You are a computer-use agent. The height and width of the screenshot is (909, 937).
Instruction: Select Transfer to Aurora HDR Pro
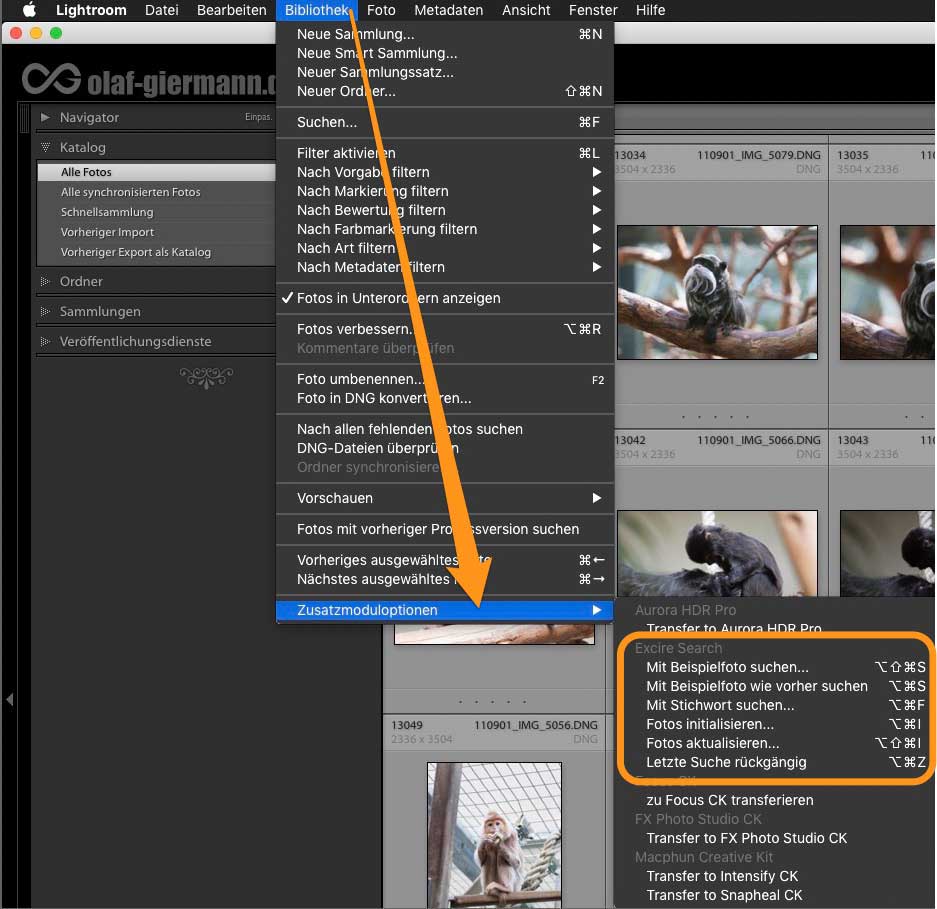[x=733, y=629]
